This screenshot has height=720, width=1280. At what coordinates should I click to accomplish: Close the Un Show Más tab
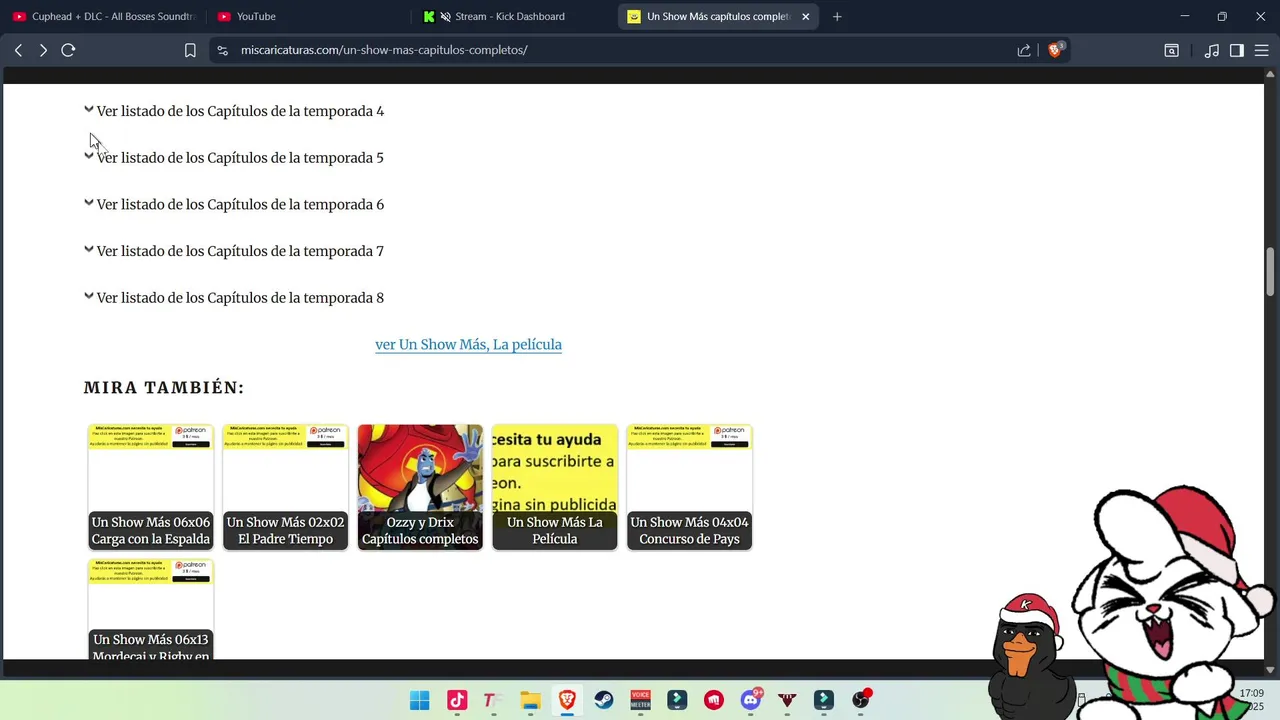(x=806, y=16)
